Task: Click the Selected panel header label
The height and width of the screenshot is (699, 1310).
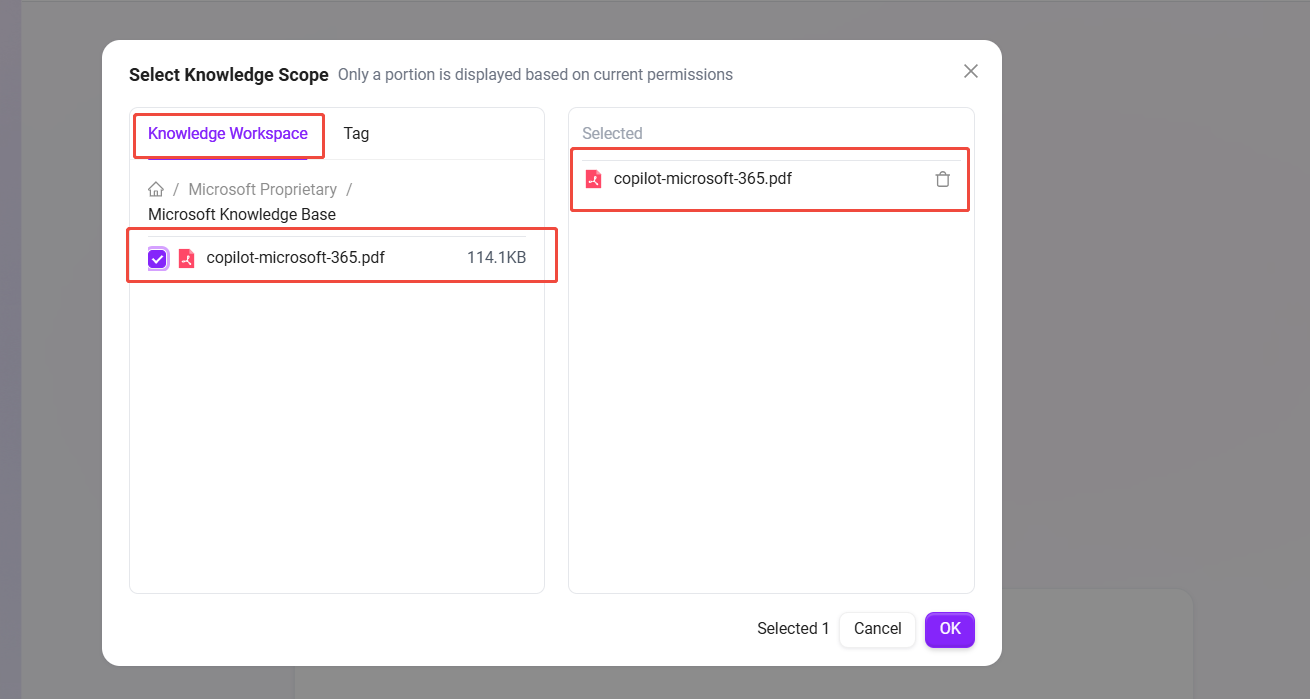Action: pos(612,133)
